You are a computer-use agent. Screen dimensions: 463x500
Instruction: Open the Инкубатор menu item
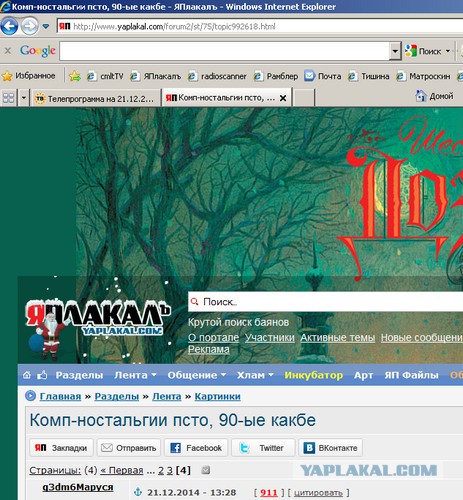tap(313, 375)
